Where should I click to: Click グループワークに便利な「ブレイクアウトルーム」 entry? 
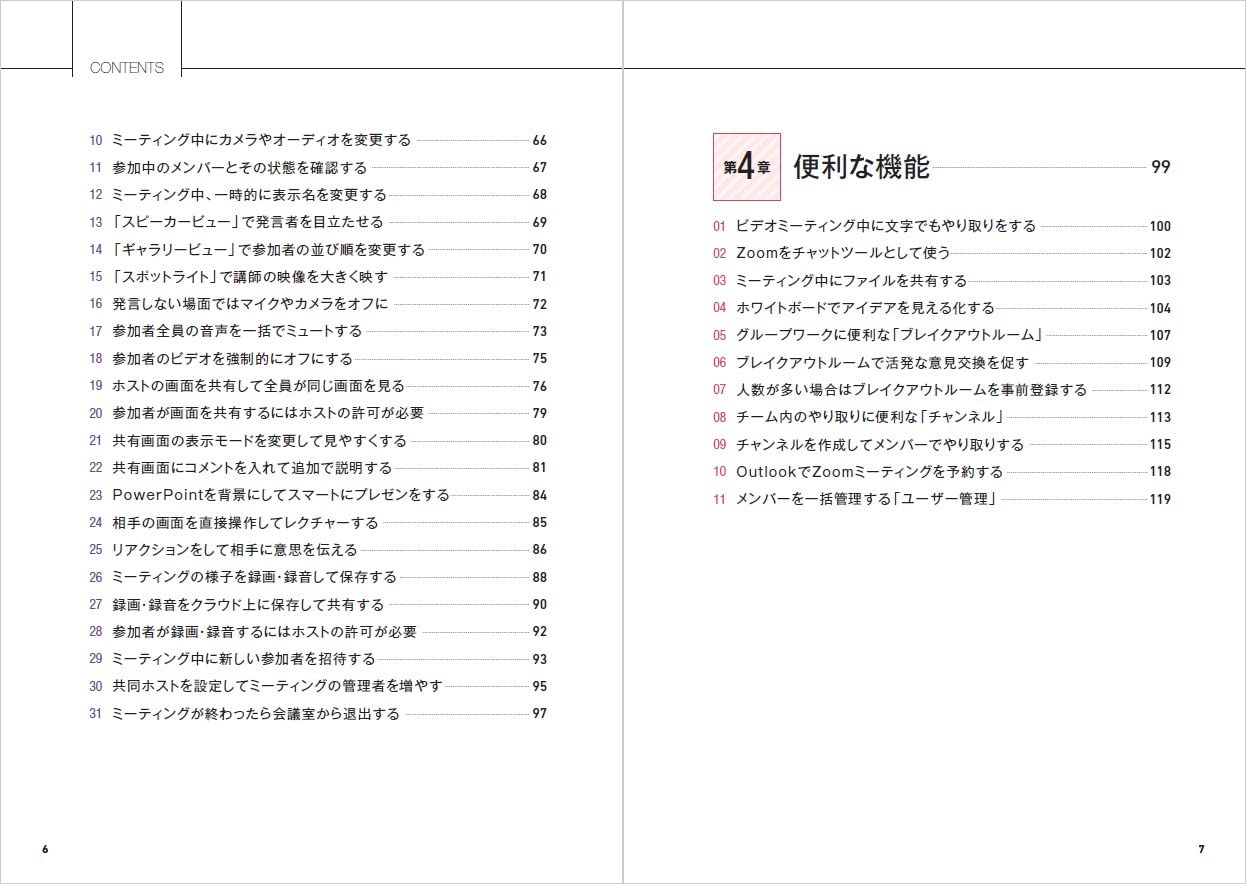[x=889, y=336]
